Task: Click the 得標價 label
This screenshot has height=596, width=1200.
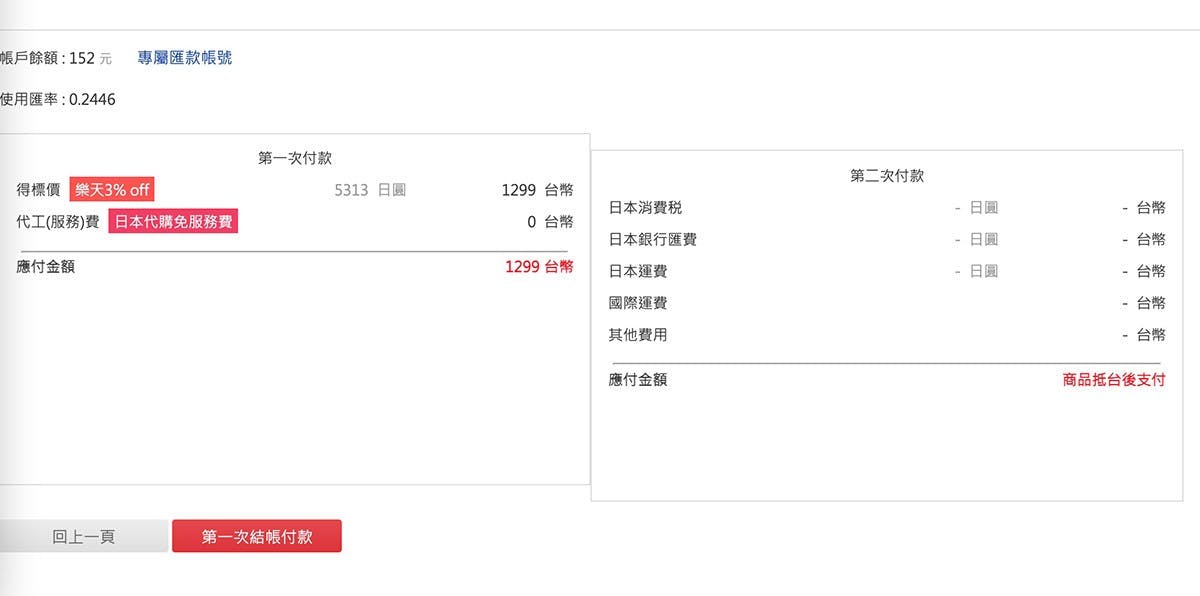Action: [x=39, y=190]
